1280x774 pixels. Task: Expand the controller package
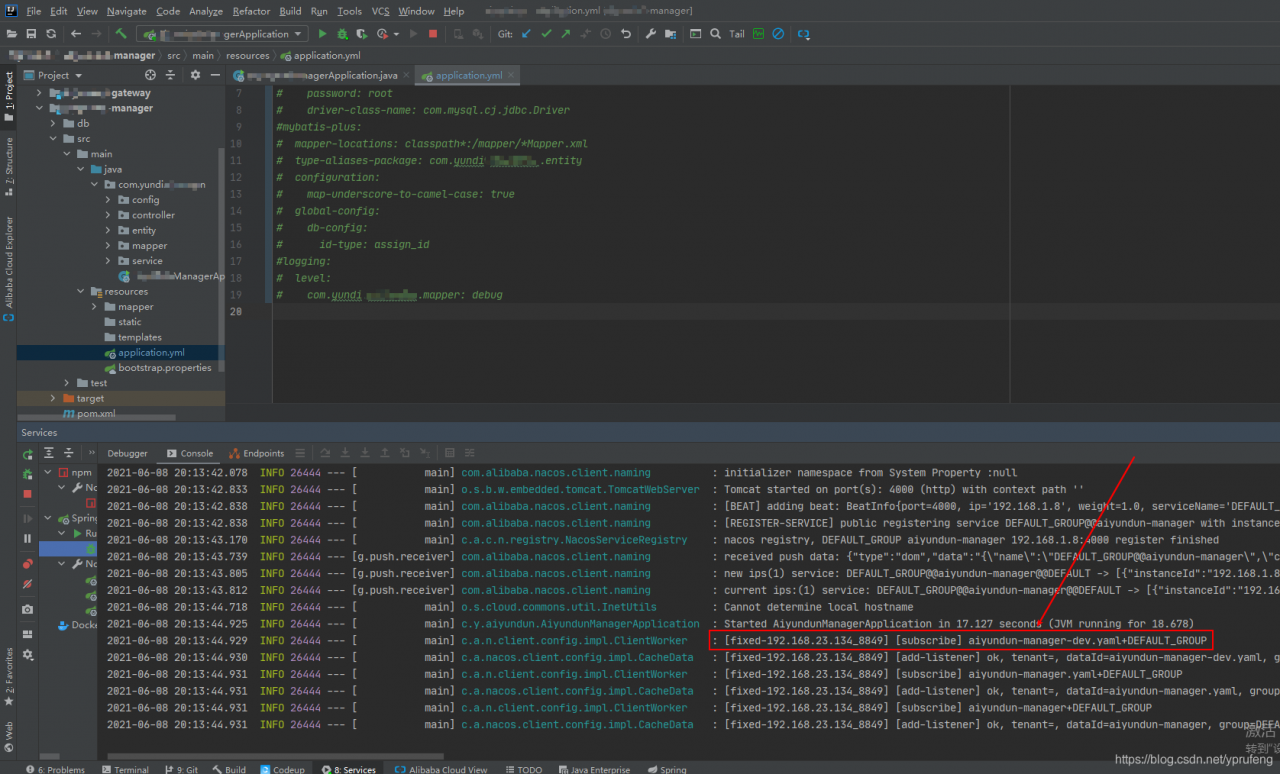(x=109, y=215)
